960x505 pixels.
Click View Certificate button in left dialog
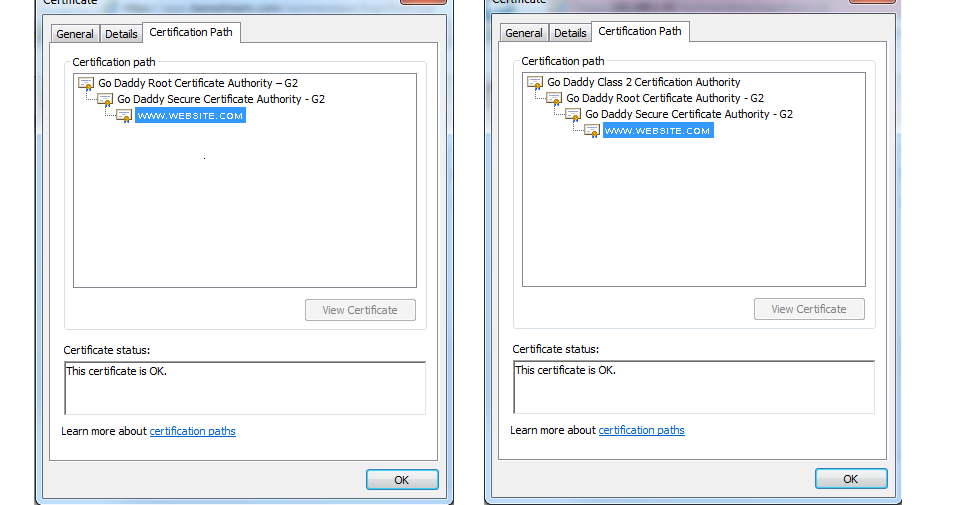click(x=360, y=310)
